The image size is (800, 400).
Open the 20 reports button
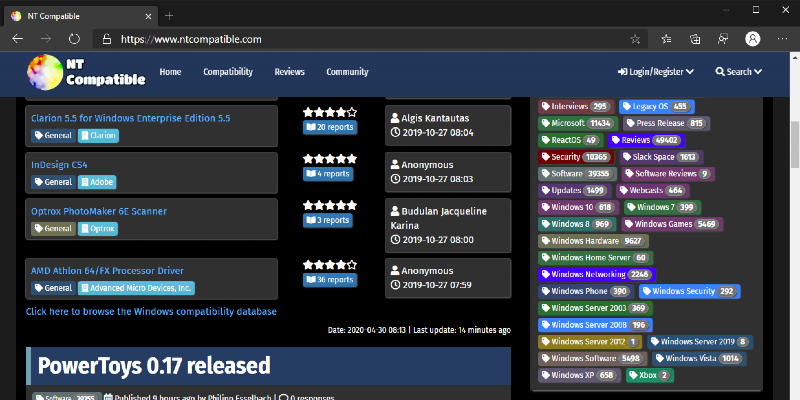(x=330, y=127)
